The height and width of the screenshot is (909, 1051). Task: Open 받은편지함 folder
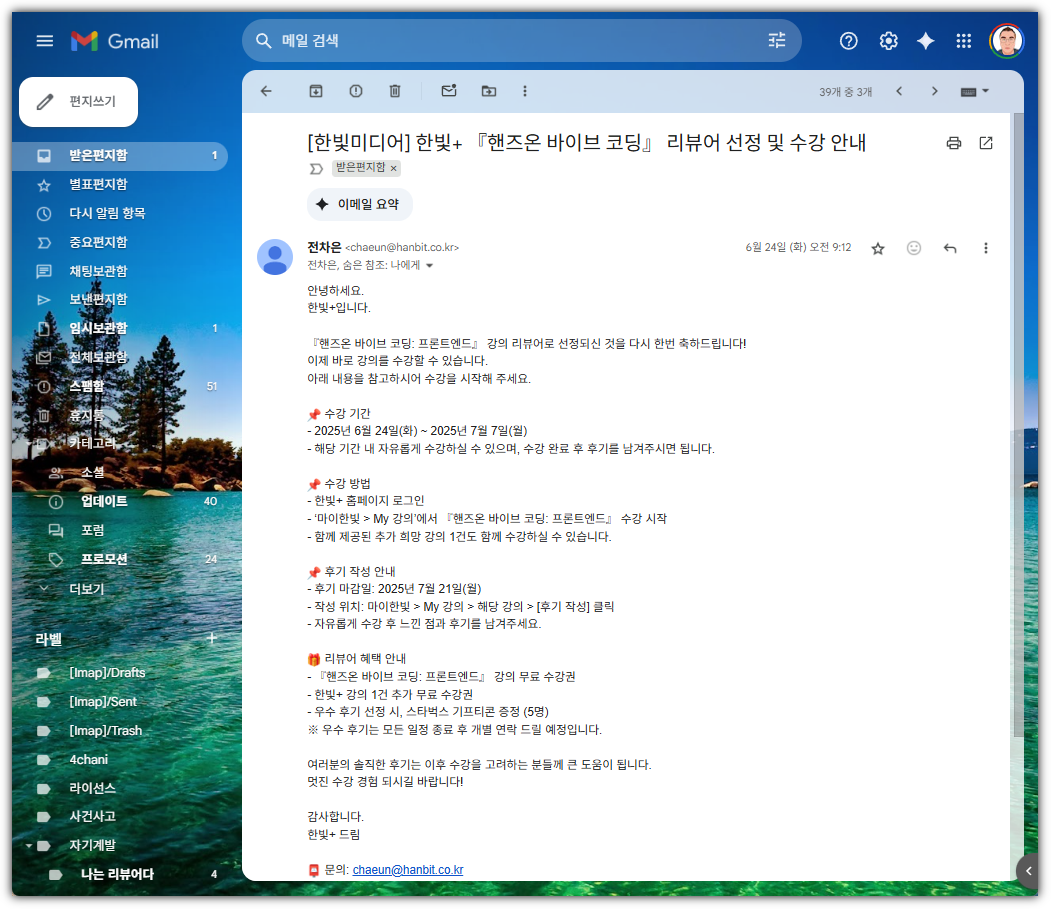point(121,156)
